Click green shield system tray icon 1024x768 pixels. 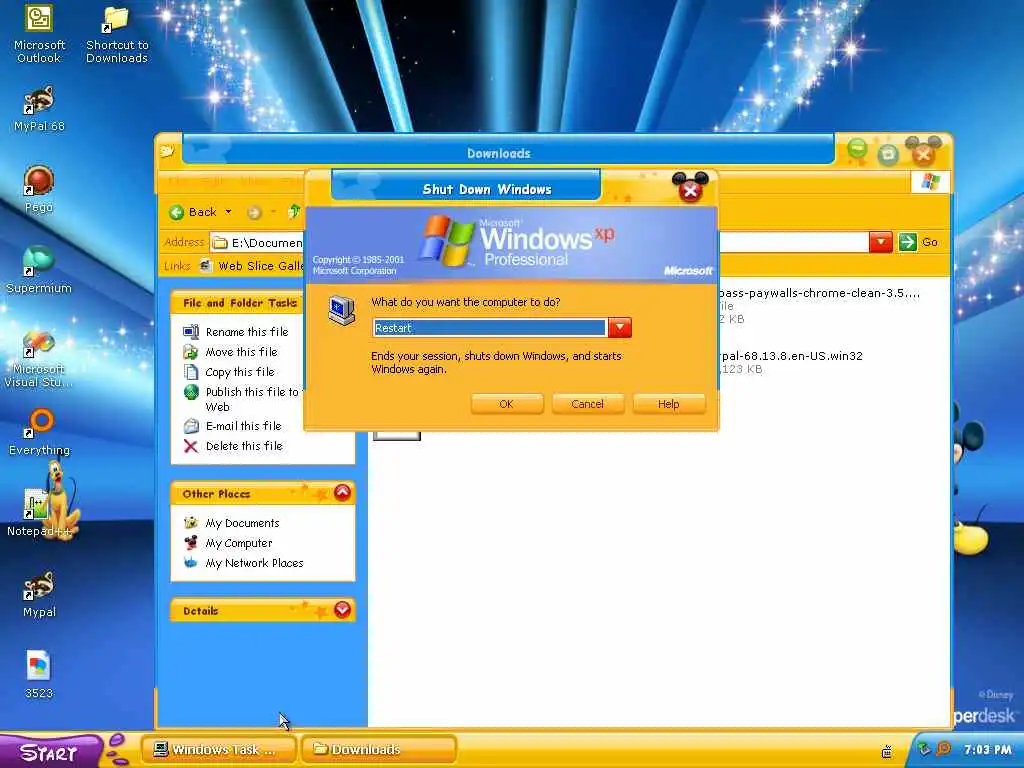click(924, 750)
